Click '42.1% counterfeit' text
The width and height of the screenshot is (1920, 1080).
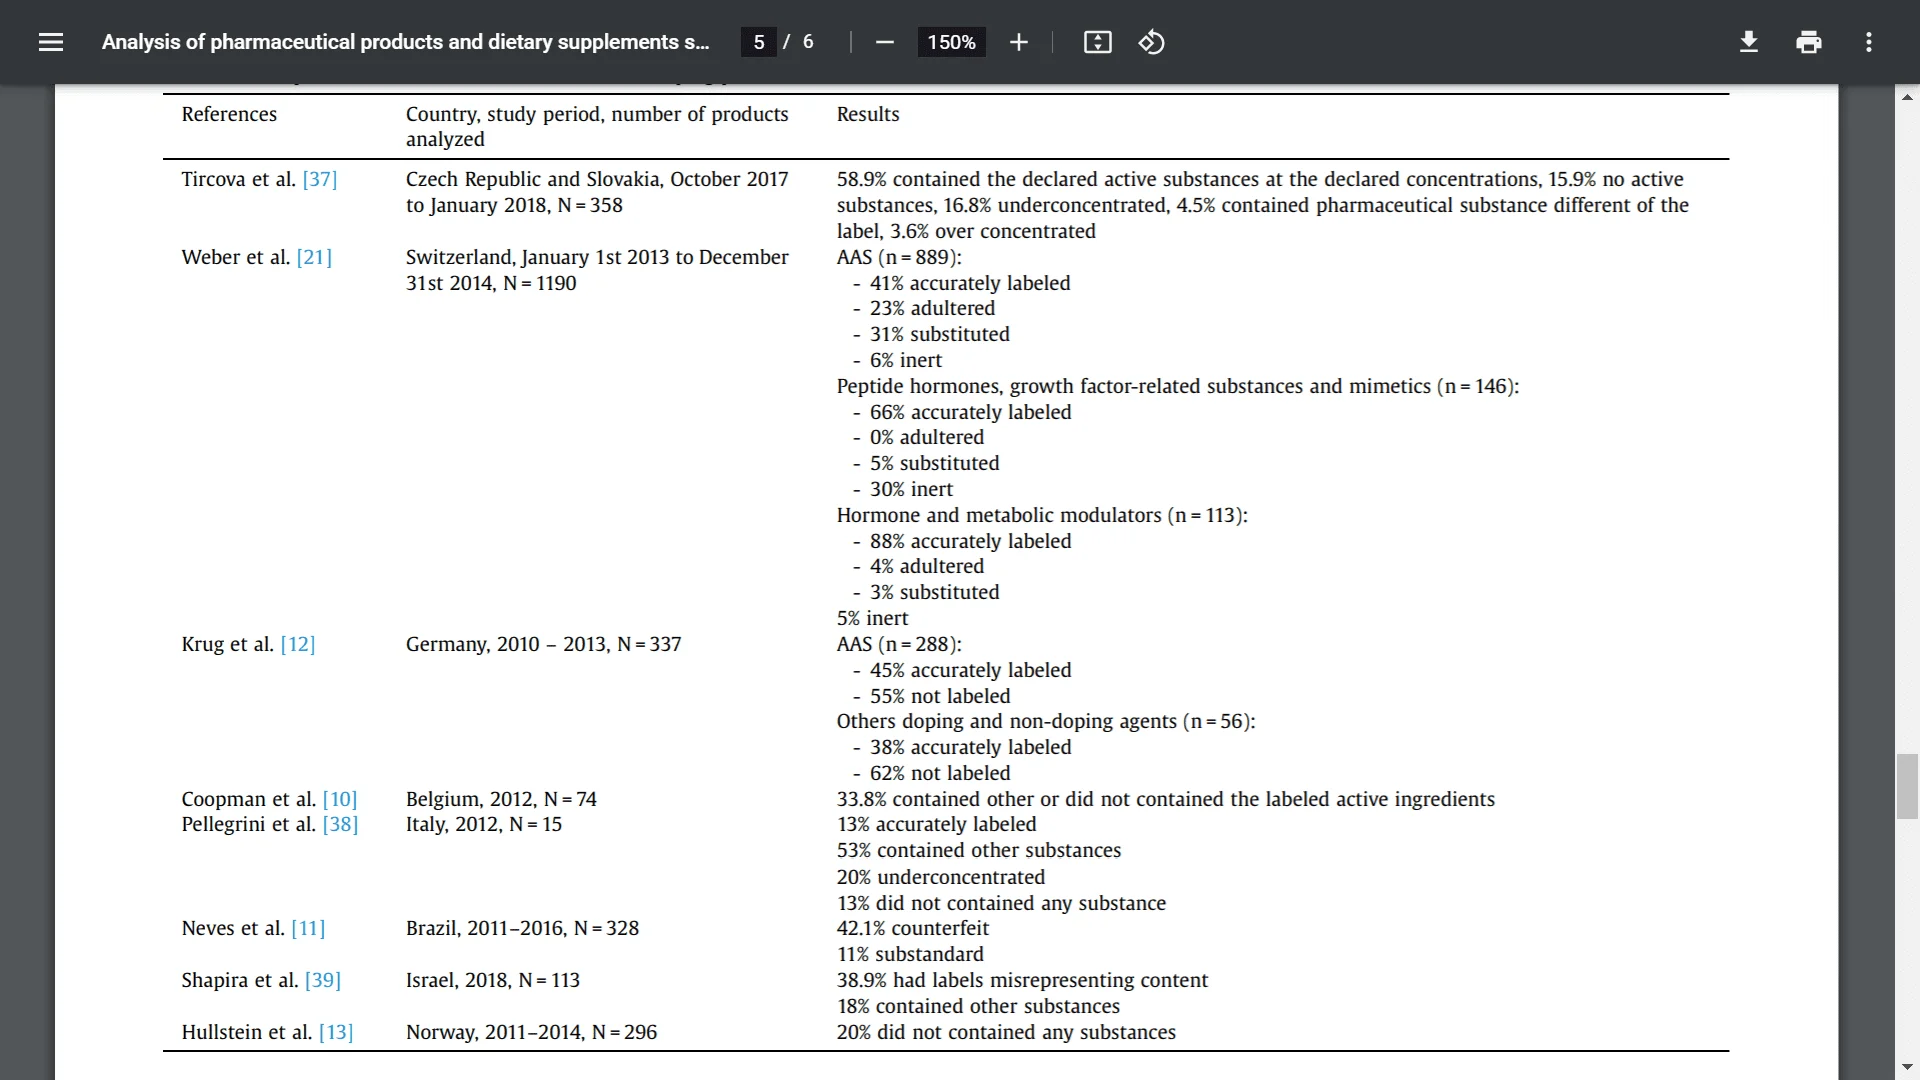pyautogui.click(x=913, y=928)
